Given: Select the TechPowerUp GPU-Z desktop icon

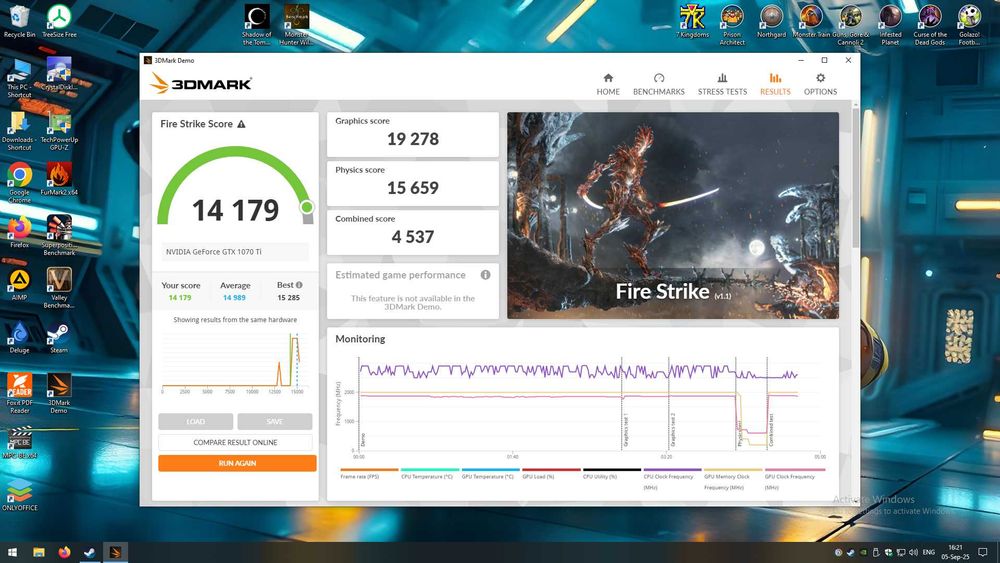Looking at the screenshot, I should 59,132.
